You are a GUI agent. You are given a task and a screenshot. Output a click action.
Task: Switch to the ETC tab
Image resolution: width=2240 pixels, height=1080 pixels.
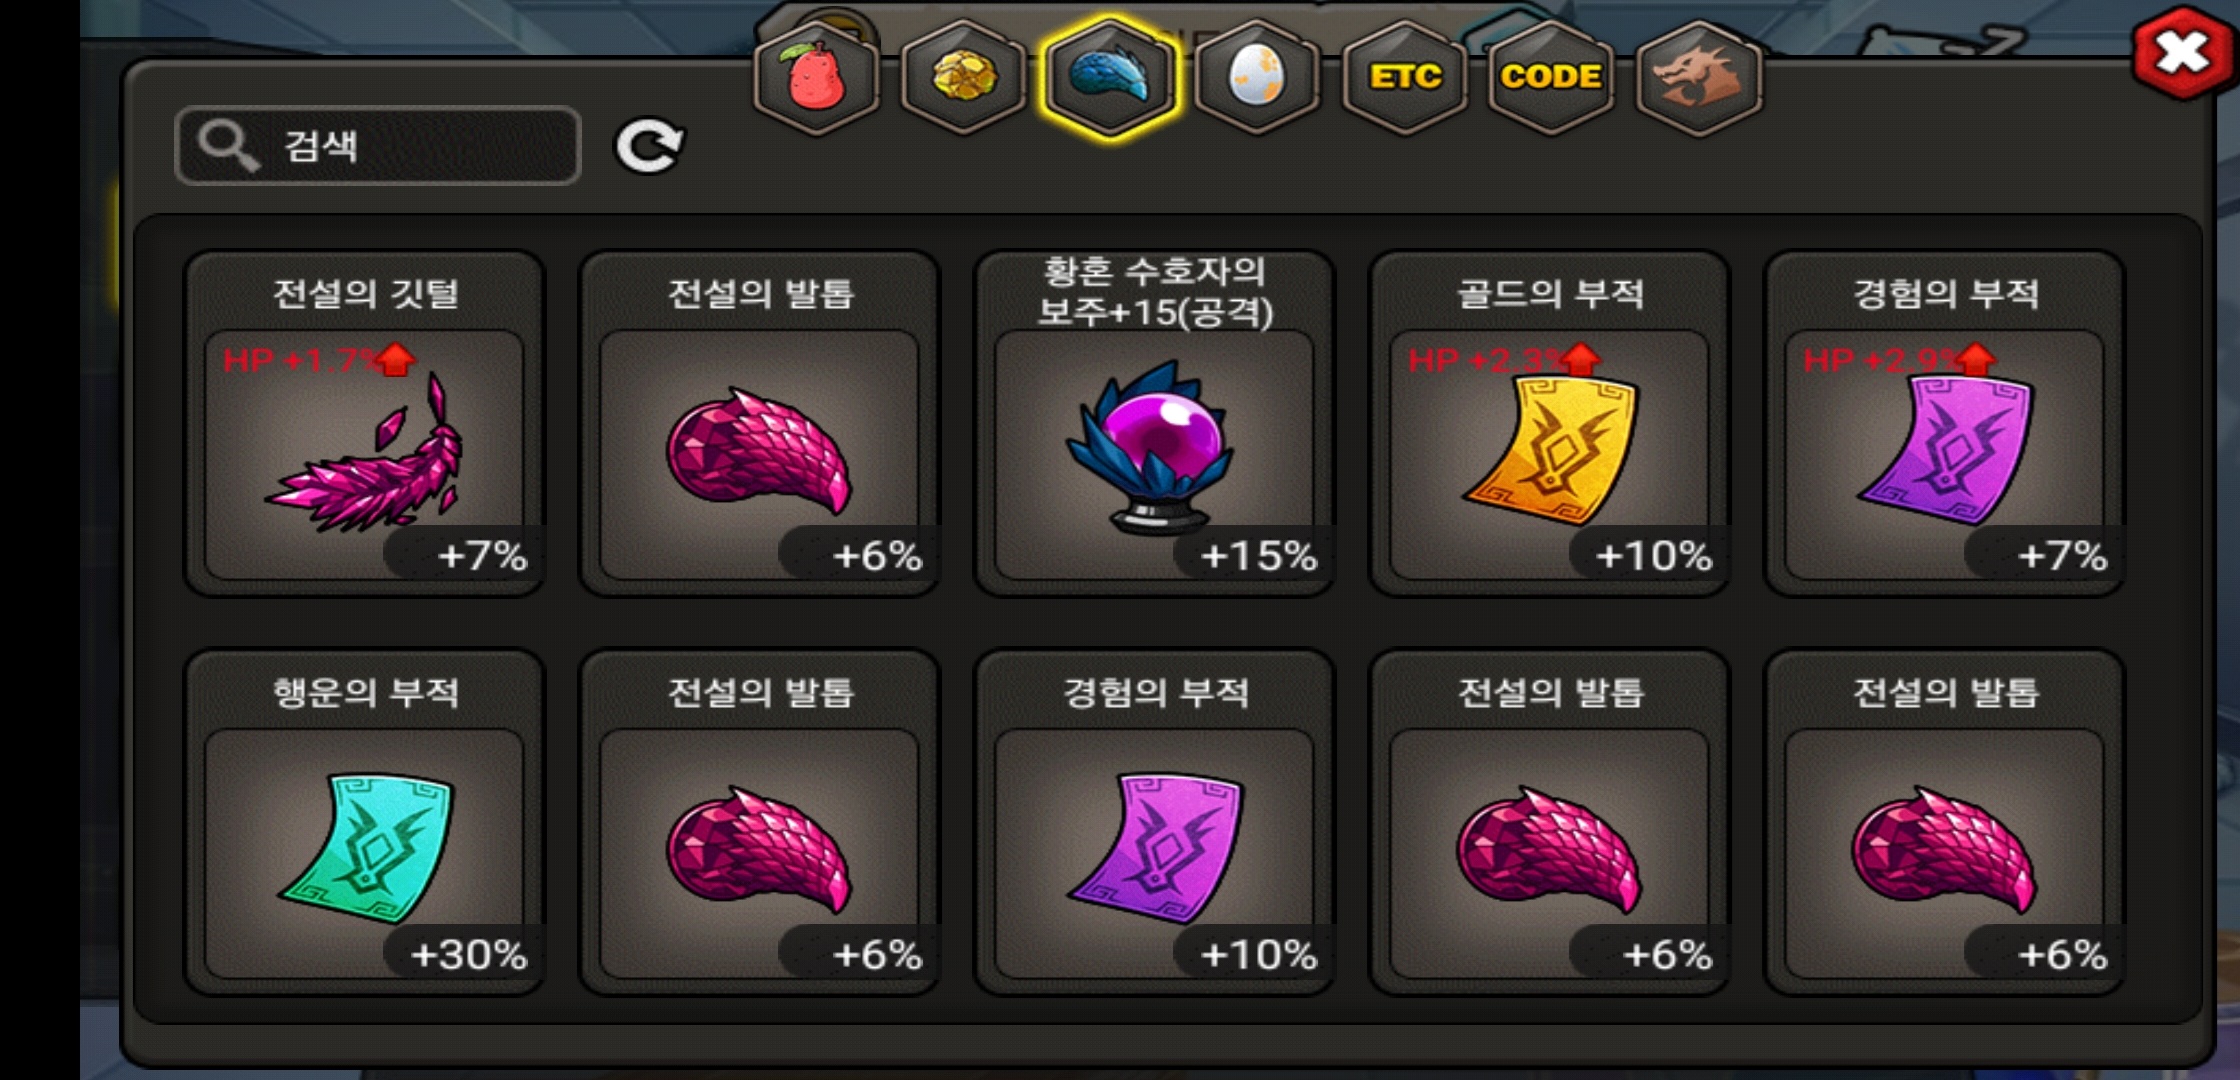[1404, 78]
